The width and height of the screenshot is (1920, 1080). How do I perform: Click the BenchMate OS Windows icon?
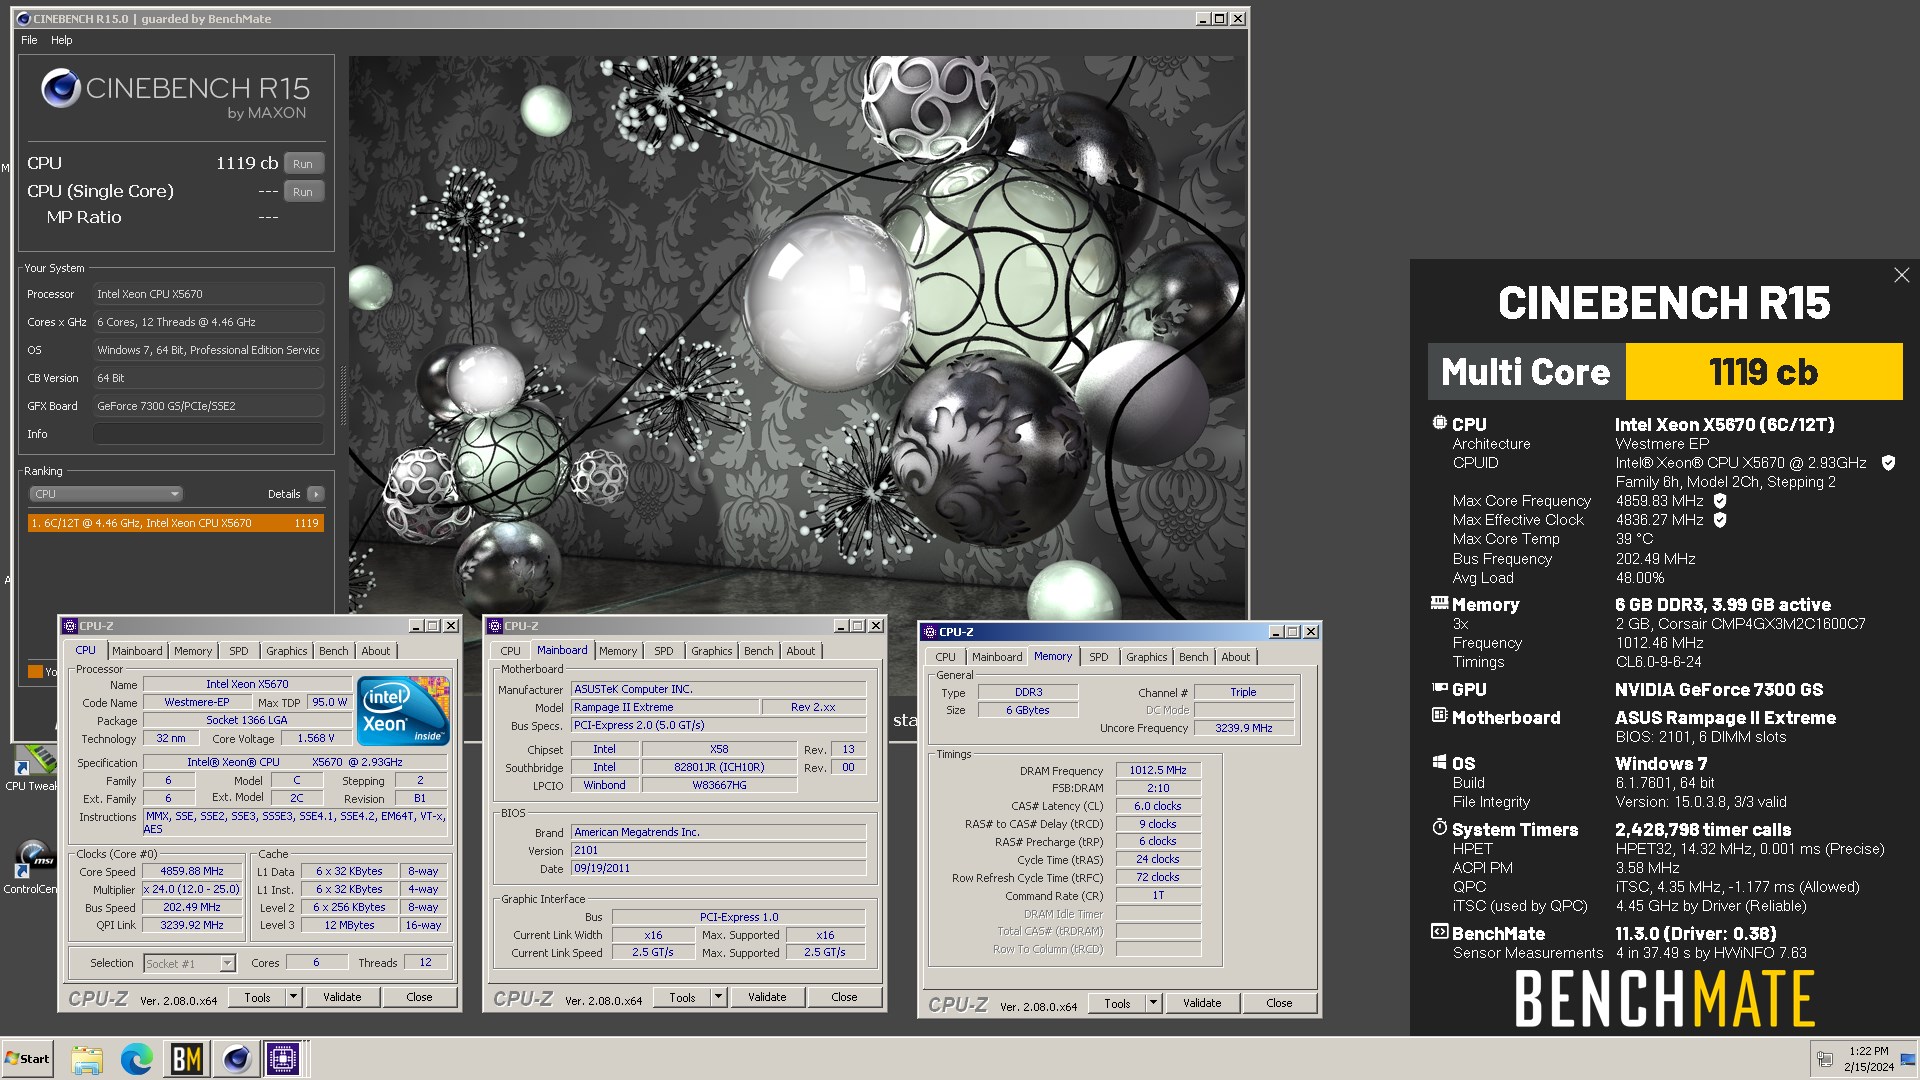[1439, 762]
